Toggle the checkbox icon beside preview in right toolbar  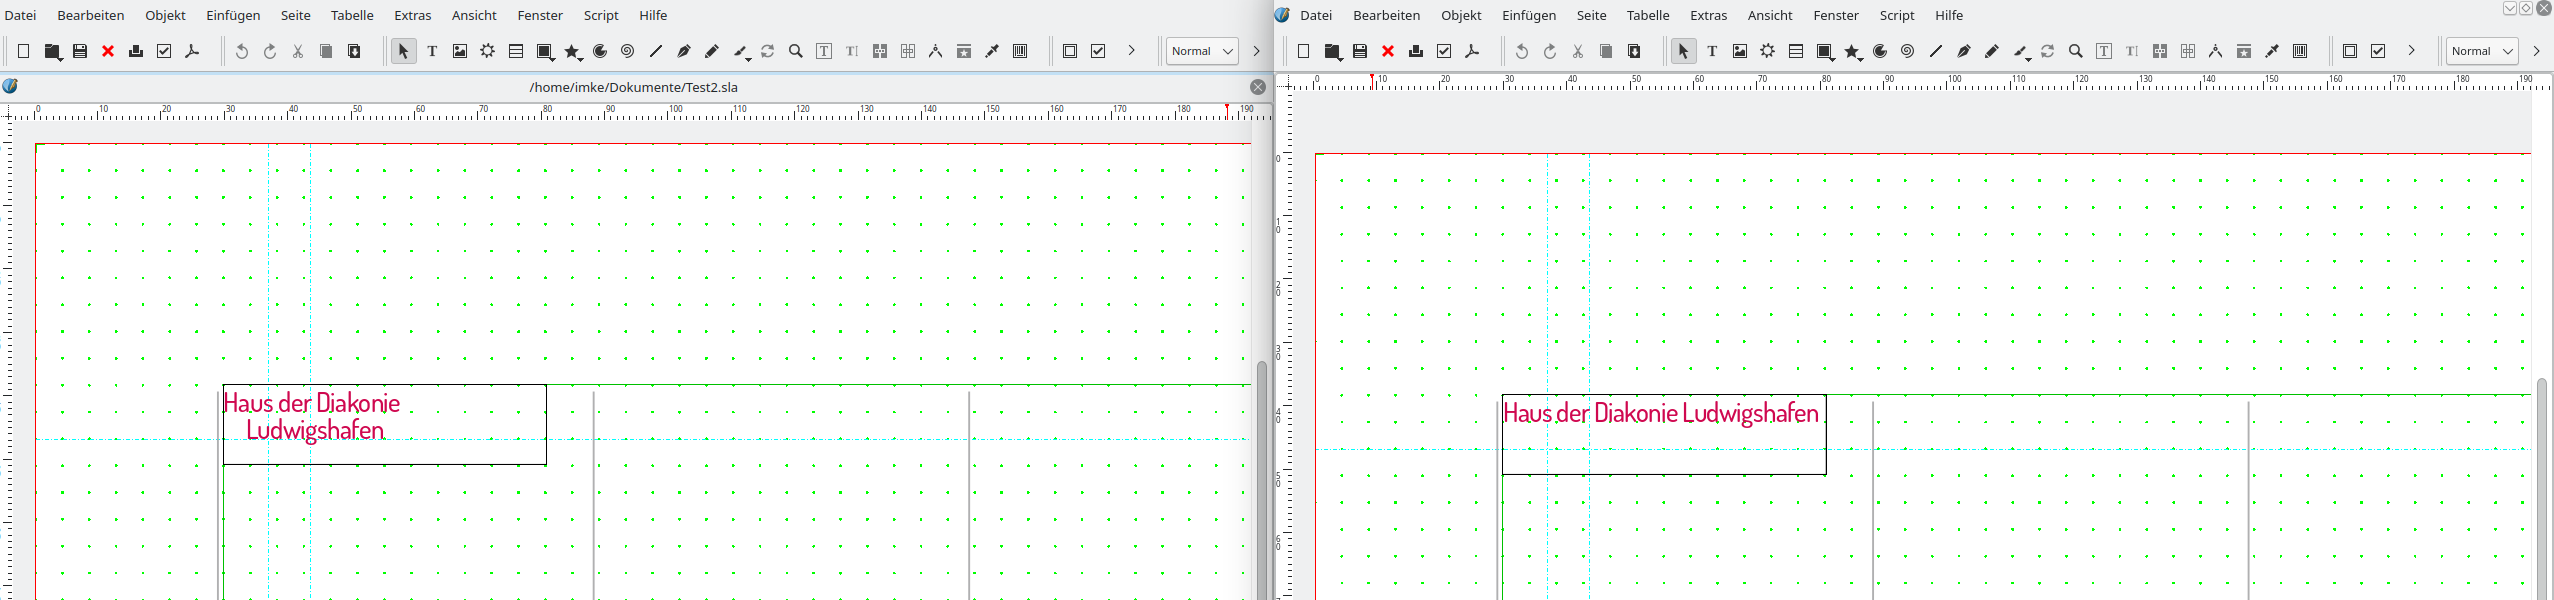click(x=2378, y=51)
